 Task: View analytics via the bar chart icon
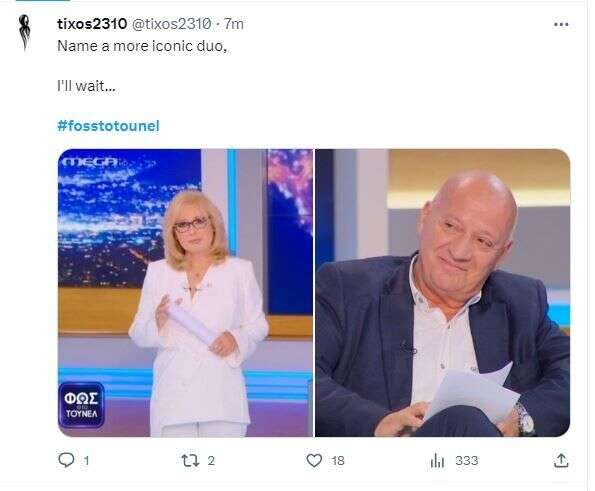tap(437, 461)
